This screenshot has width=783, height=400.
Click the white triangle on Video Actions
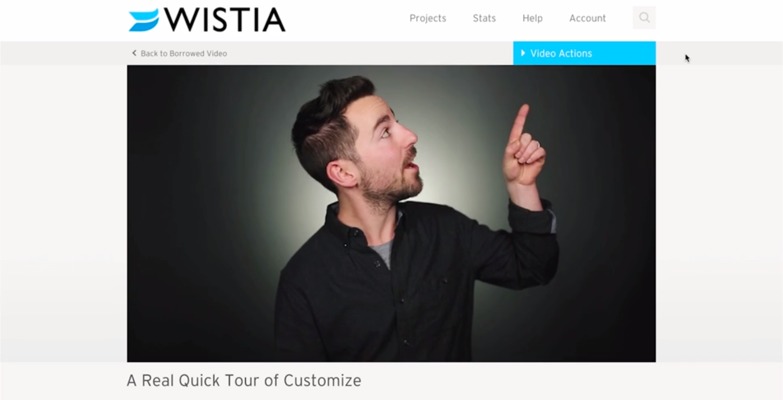click(x=523, y=53)
